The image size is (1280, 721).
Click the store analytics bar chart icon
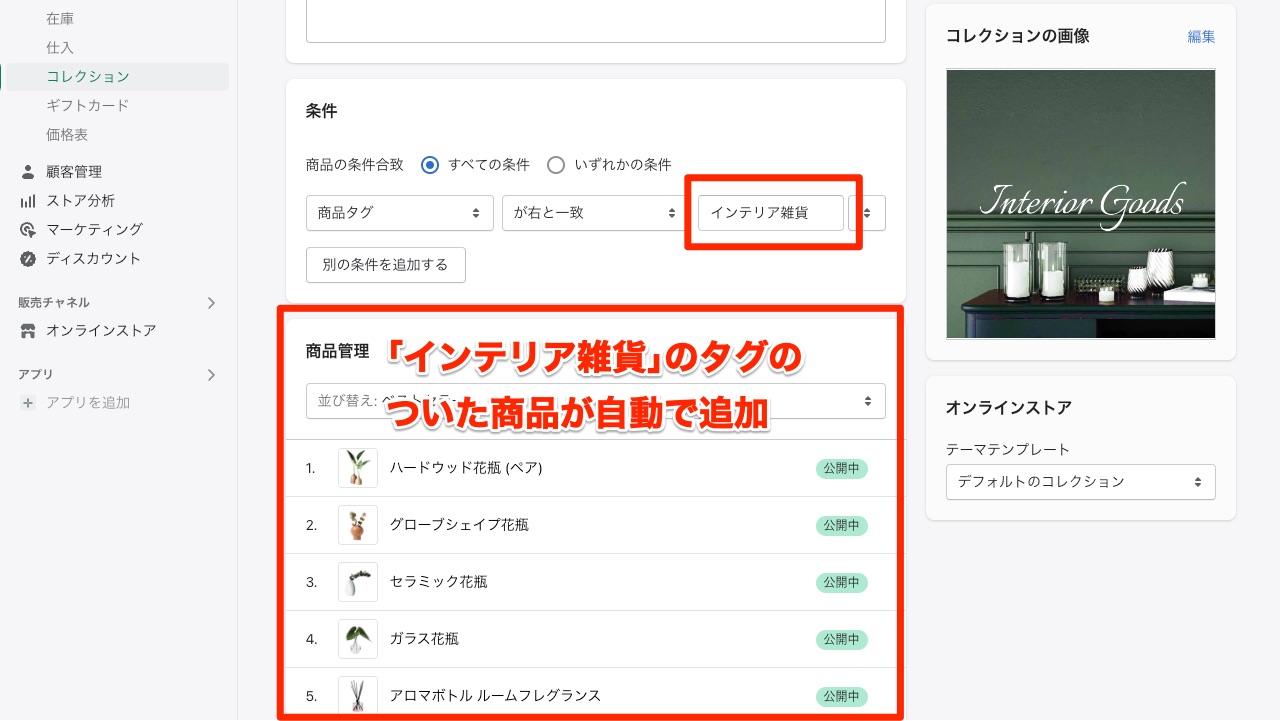point(28,201)
